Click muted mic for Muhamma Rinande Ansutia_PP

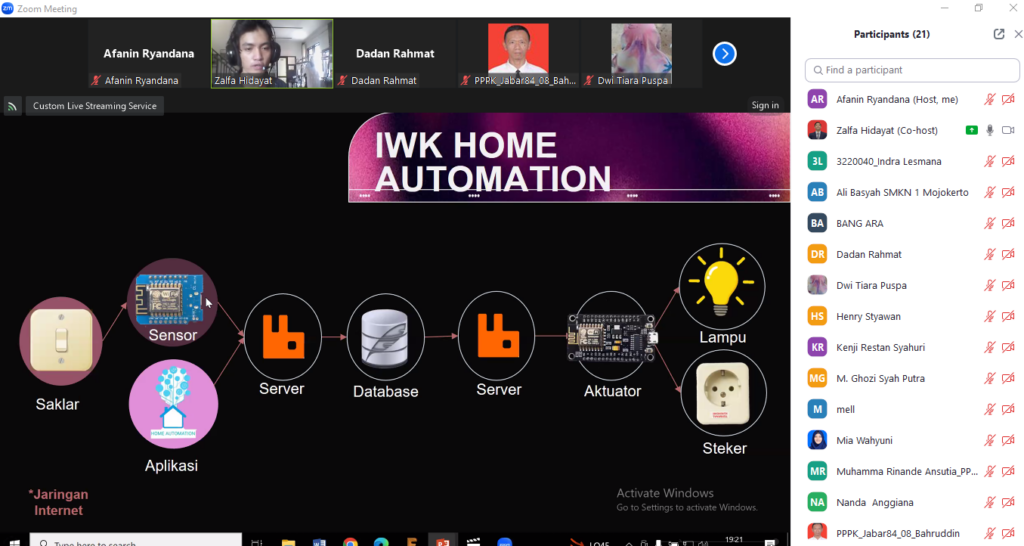click(990, 472)
